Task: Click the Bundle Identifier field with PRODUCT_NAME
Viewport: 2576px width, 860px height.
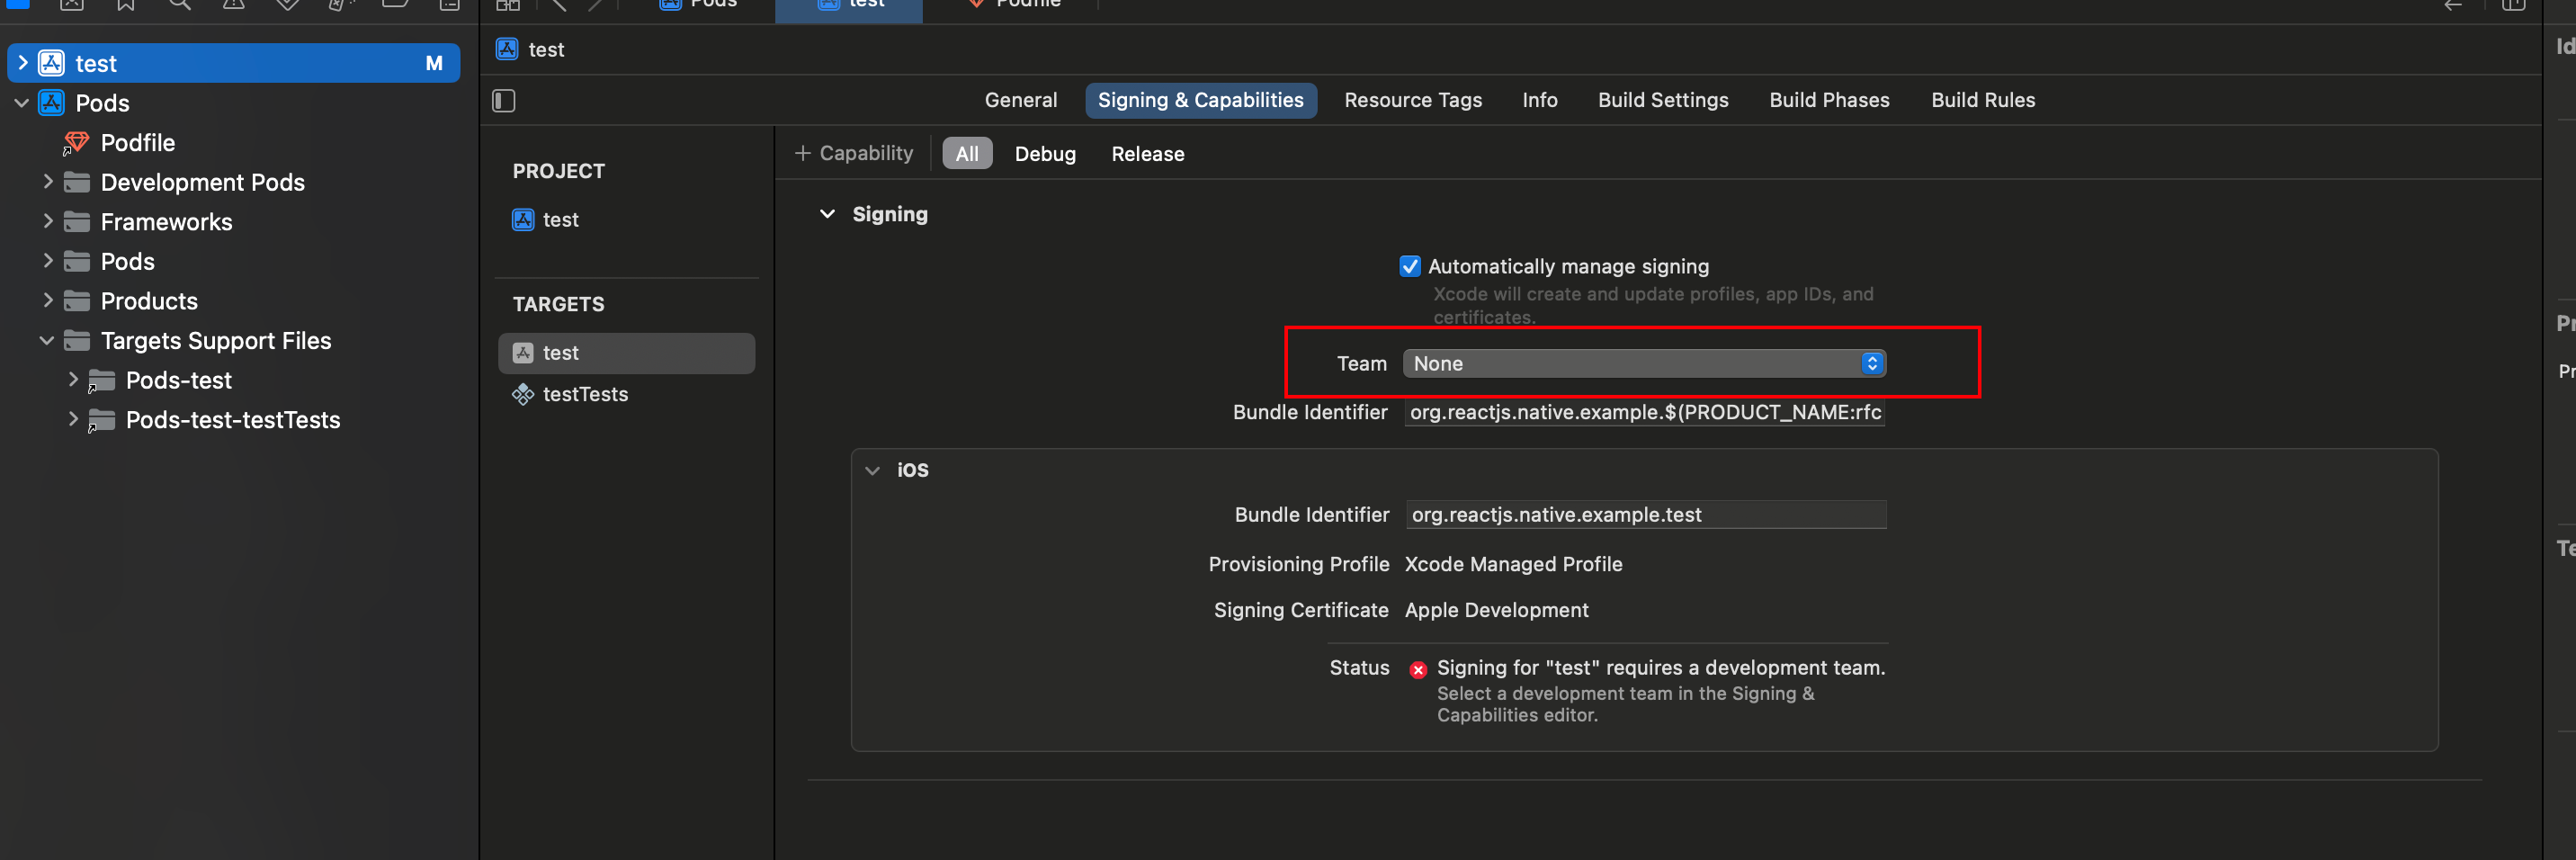Action: click(1644, 412)
